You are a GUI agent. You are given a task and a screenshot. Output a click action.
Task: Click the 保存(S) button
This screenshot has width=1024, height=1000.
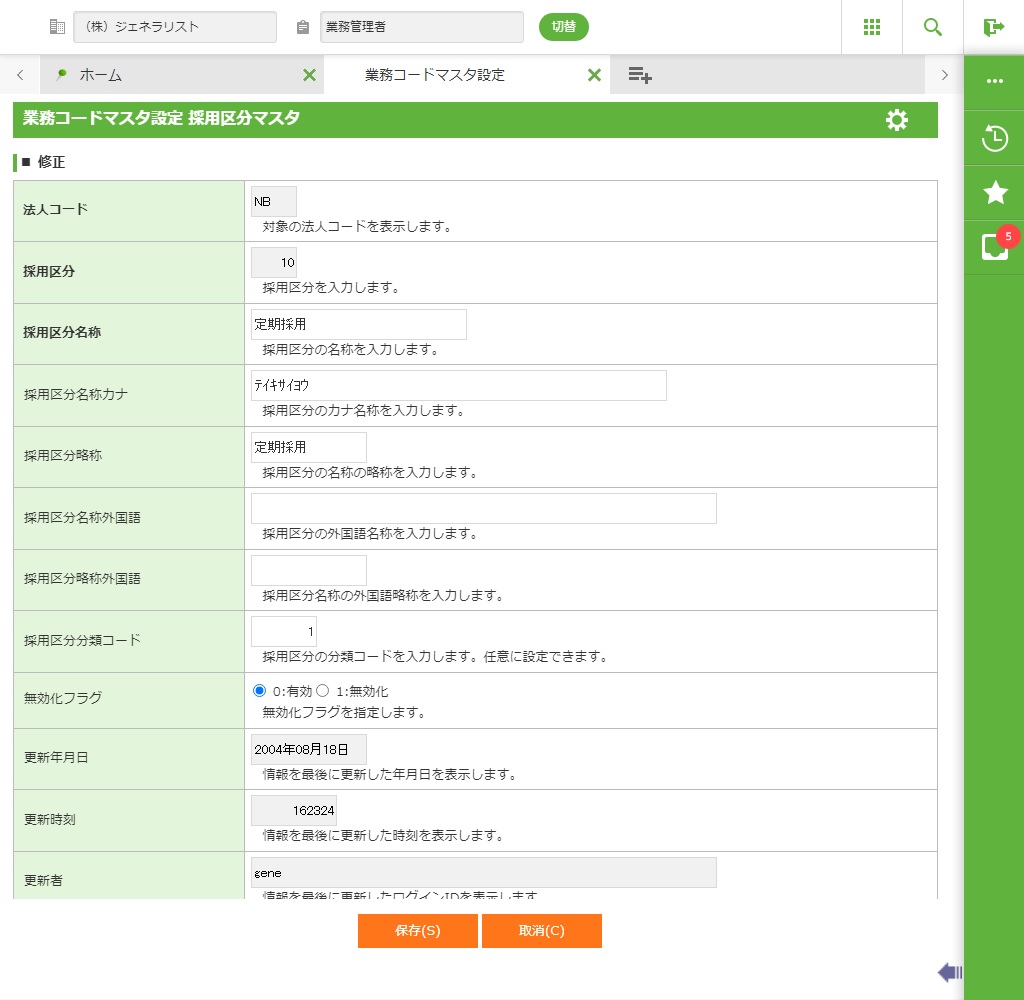(x=417, y=931)
